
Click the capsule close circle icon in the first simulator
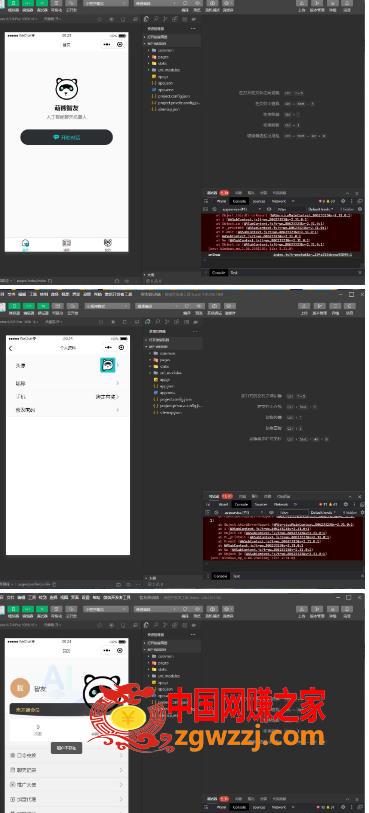click(121, 45)
